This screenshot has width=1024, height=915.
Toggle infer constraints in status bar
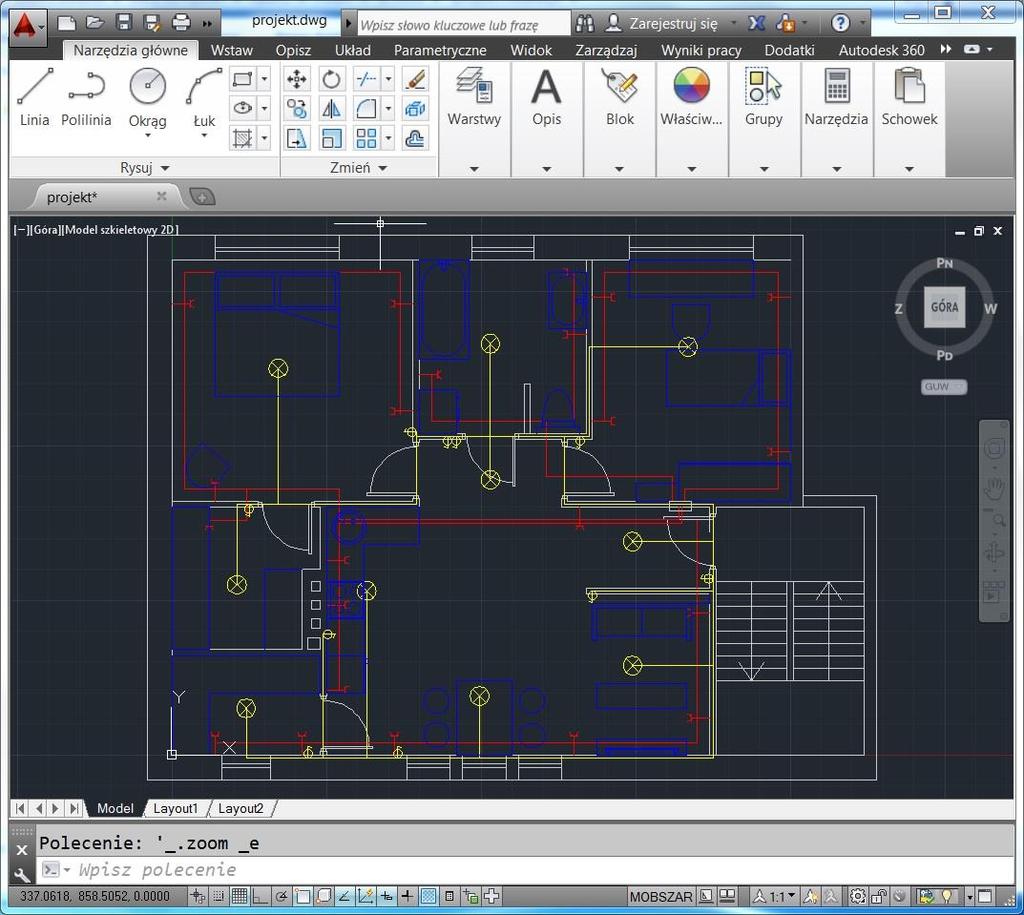(x=197, y=896)
